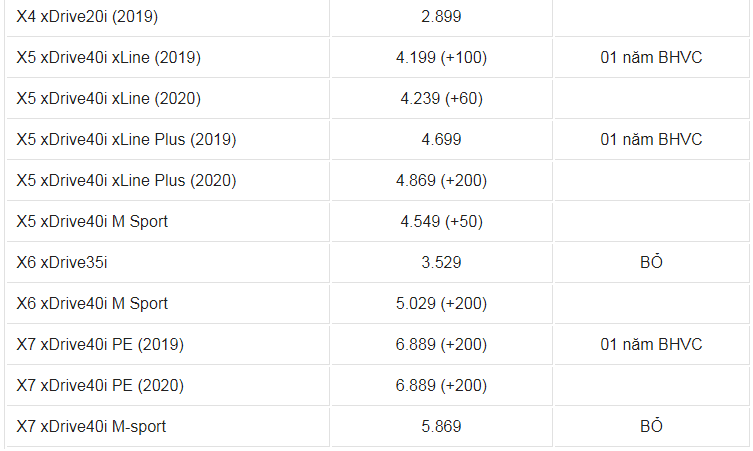Select X5 xDrive40i xLine (2019) row name
Image resolution: width=753 pixels, height=451 pixels.
click(x=109, y=58)
